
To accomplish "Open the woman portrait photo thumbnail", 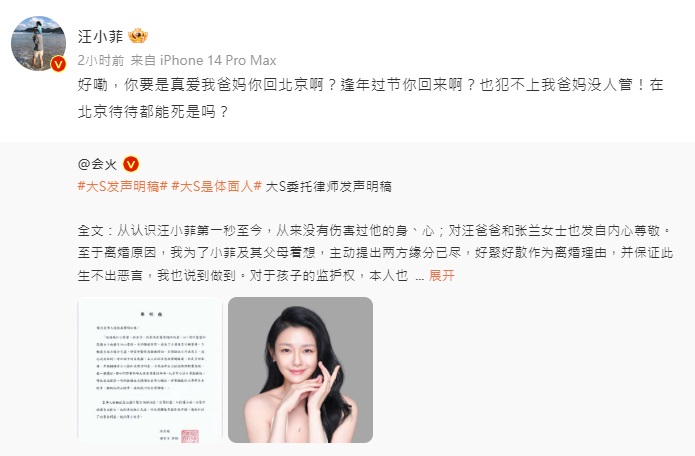I will point(301,370).
